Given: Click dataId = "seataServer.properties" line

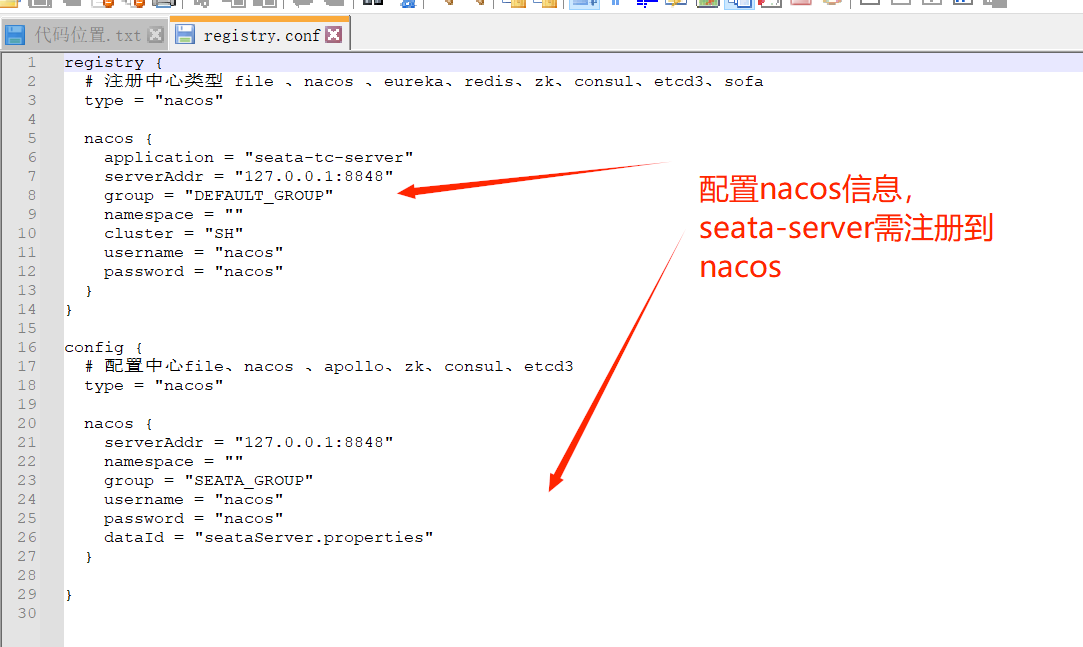Looking at the screenshot, I should tap(269, 537).
